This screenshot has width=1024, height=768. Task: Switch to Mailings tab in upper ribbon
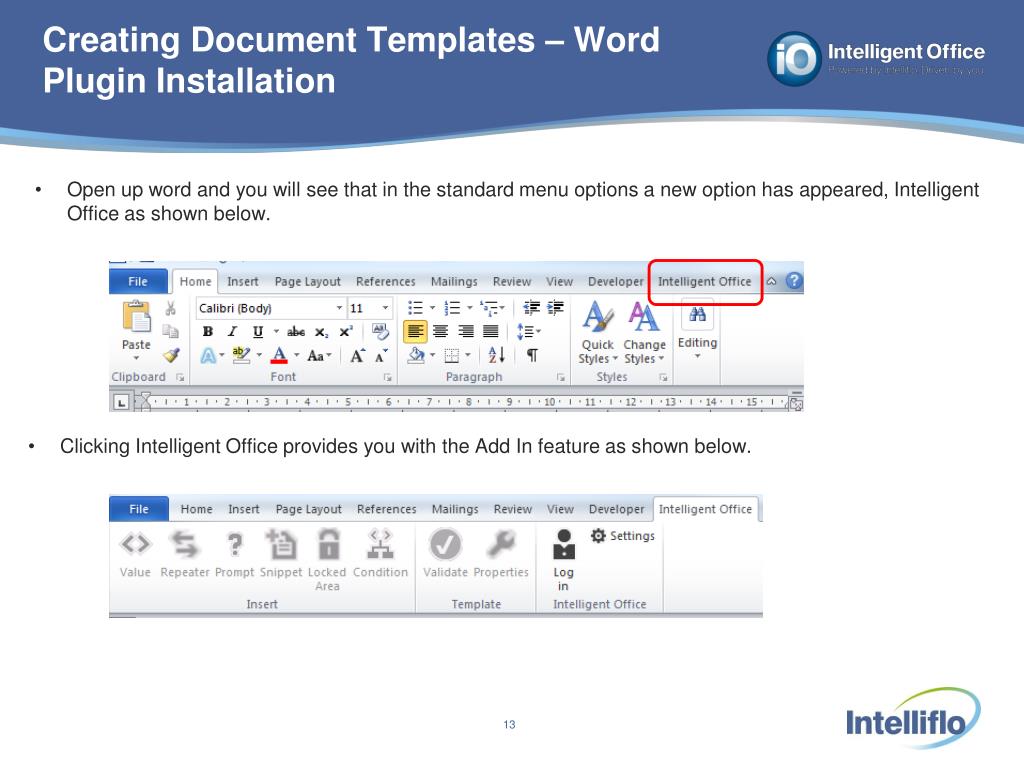[x=454, y=281]
